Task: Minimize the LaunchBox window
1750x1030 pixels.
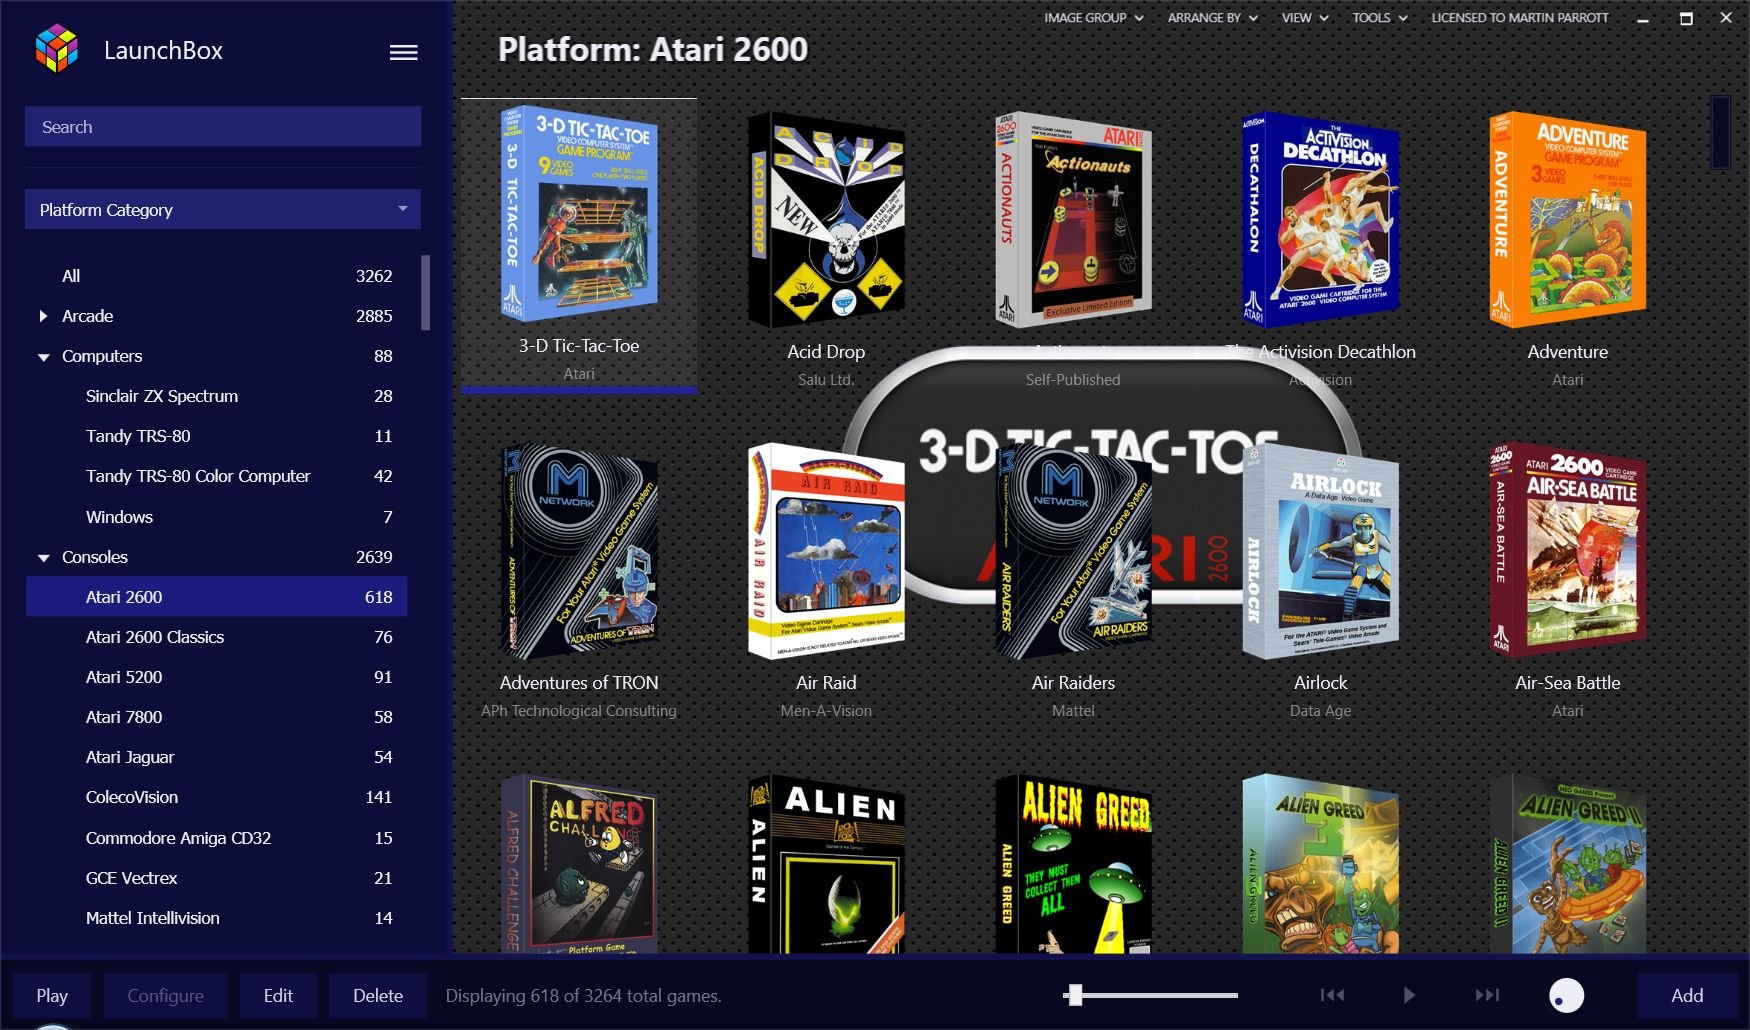Action: coord(1642,18)
